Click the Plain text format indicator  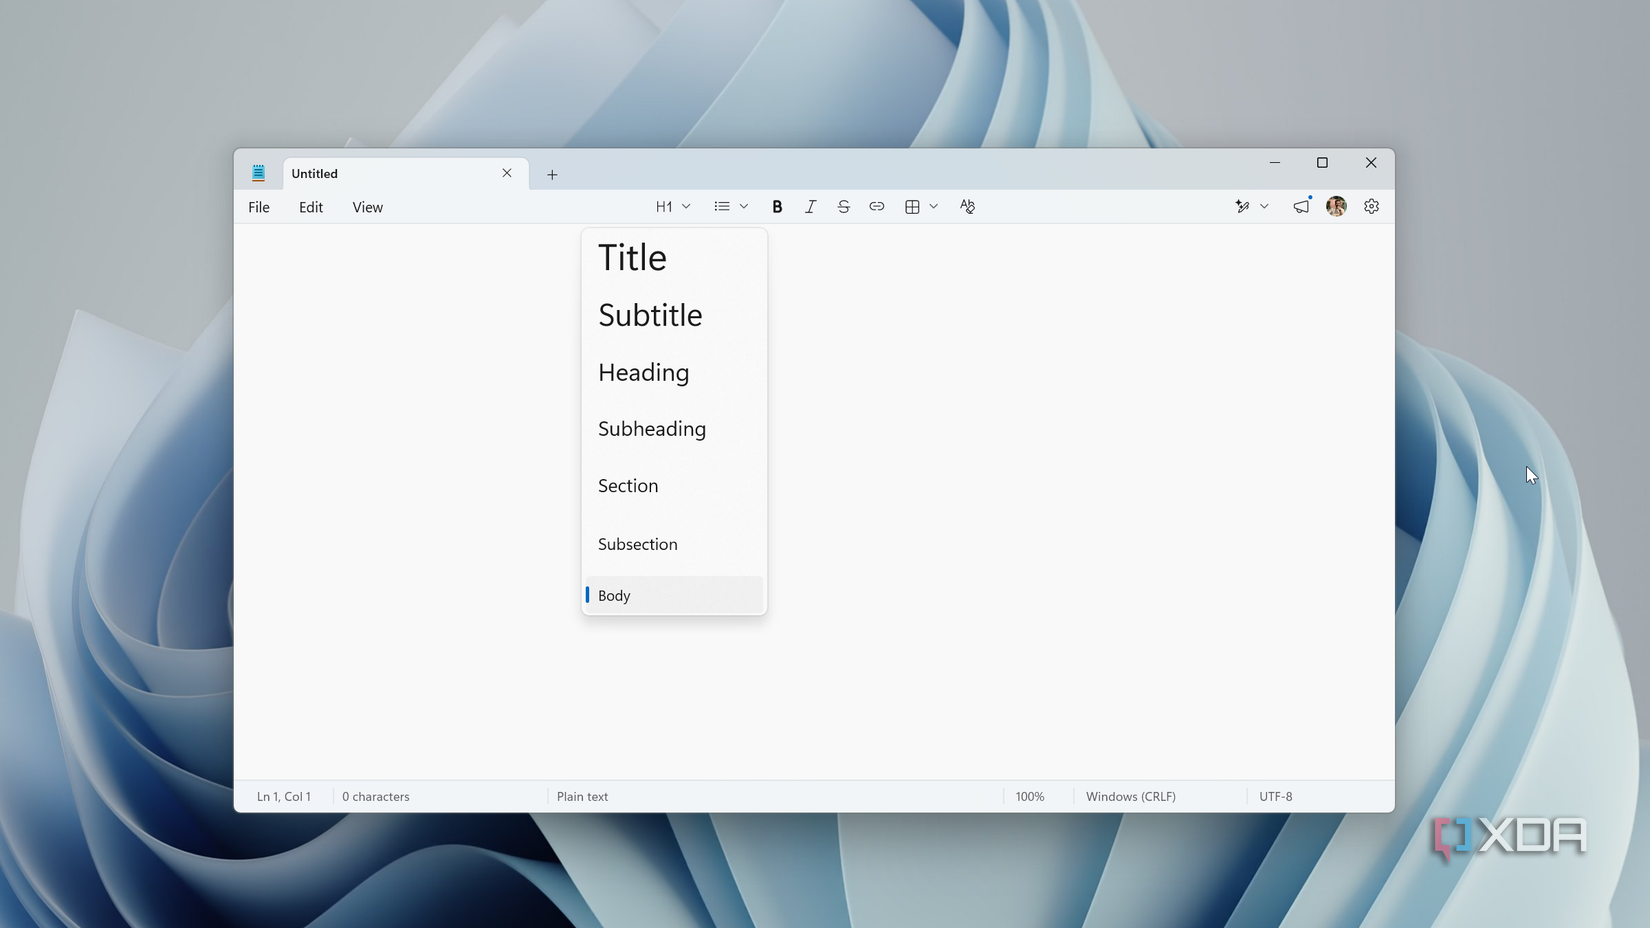point(583,797)
